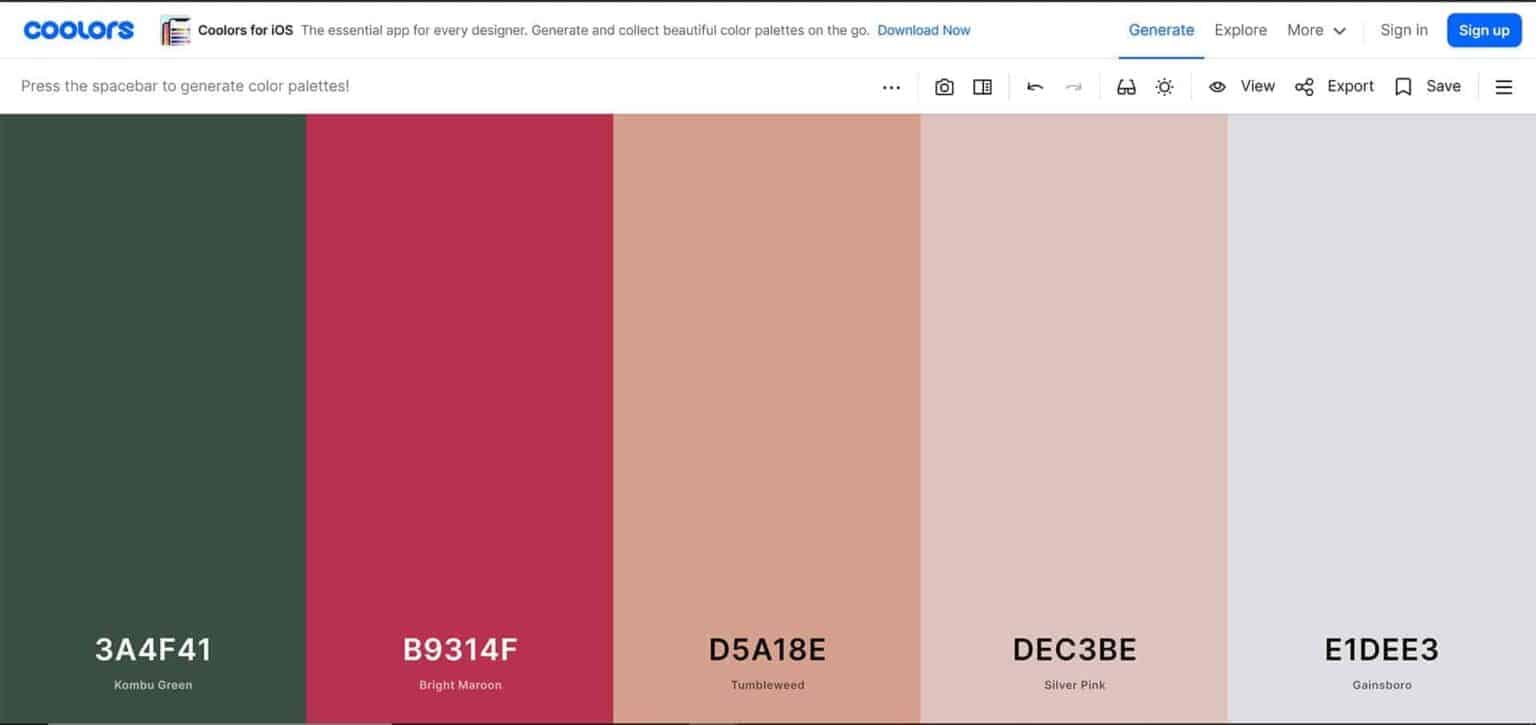Image resolution: width=1536 pixels, height=725 pixels.
Task: Click the Sign in link
Action: pos(1404,30)
